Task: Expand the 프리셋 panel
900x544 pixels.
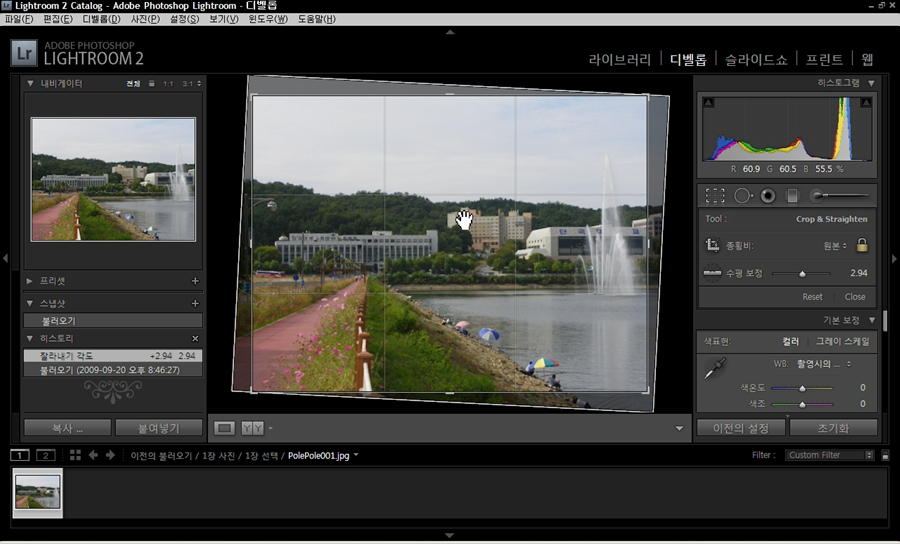Action: click(x=30, y=282)
